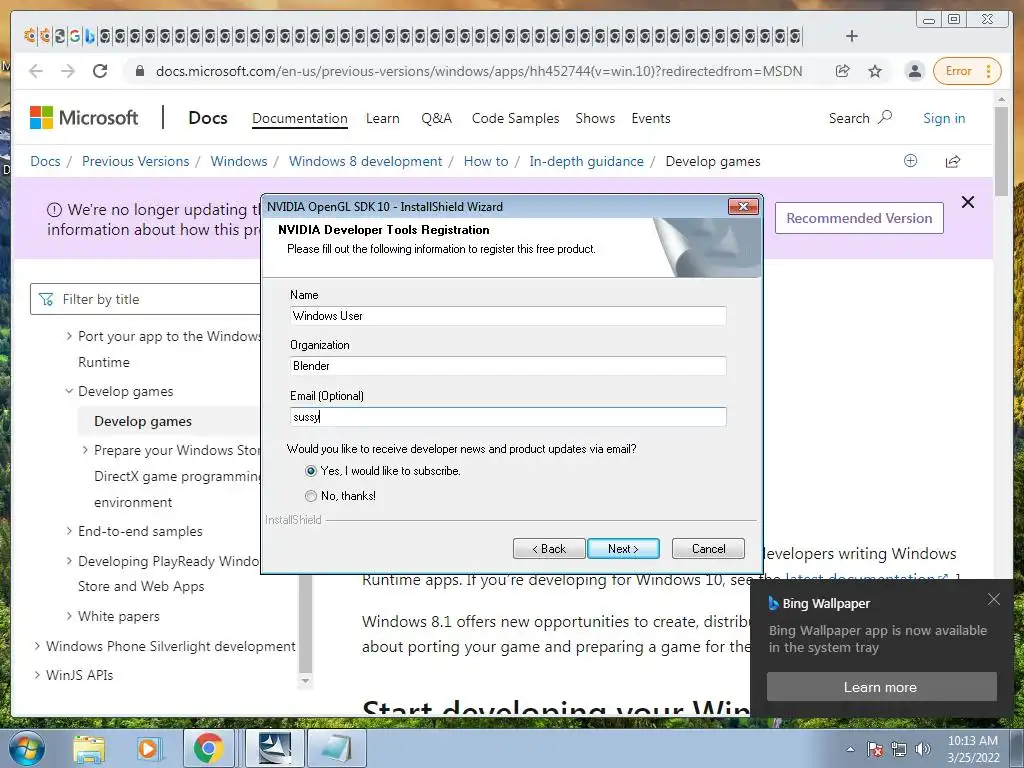Click the add to collection plus icon
Image resolution: width=1024 pixels, height=768 pixels.
pos(910,161)
